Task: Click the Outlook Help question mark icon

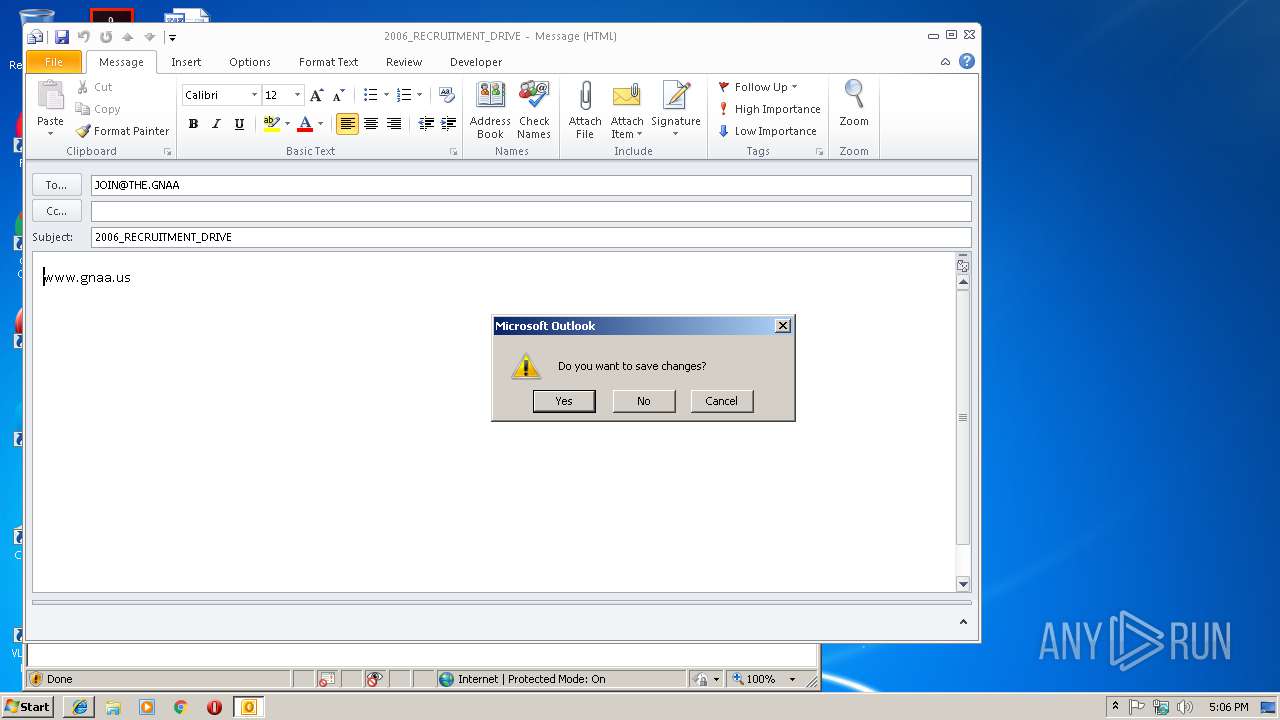Action: 967,61
